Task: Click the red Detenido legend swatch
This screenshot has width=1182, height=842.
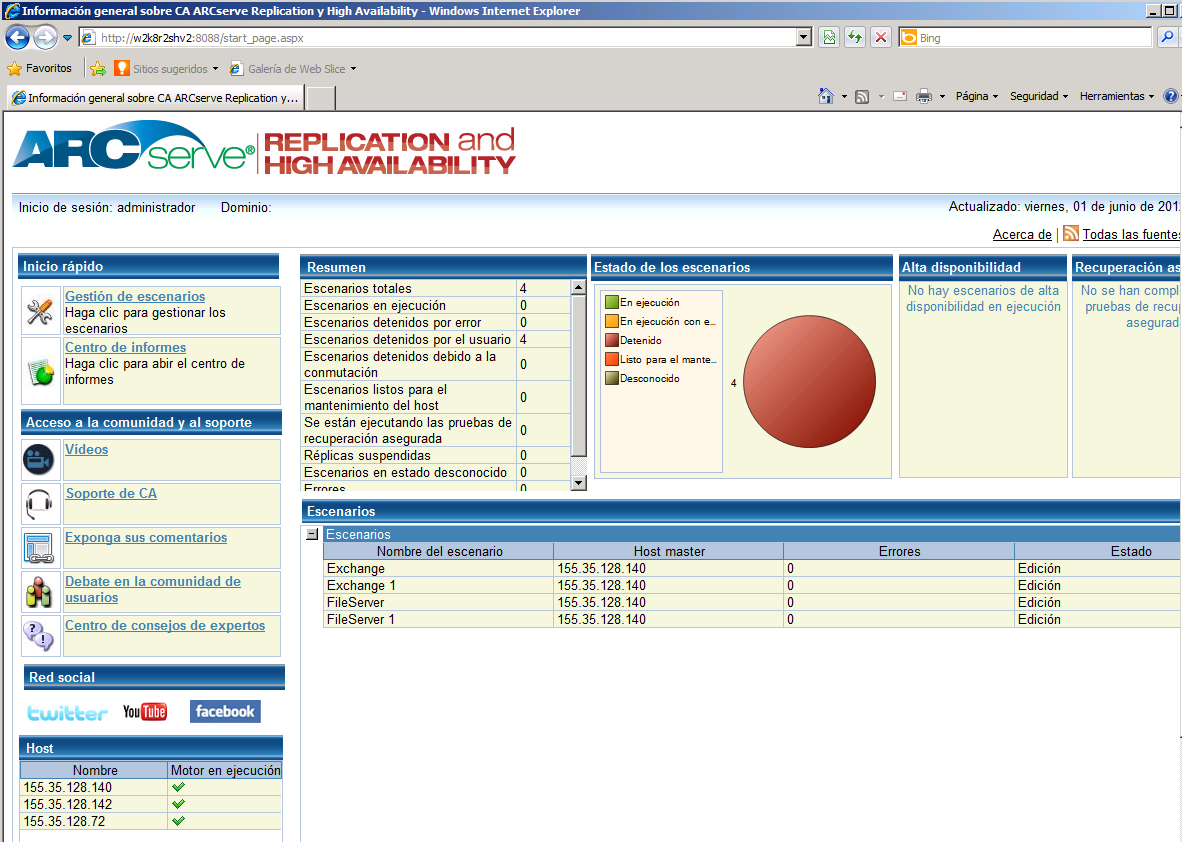Action: (x=611, y=340)
